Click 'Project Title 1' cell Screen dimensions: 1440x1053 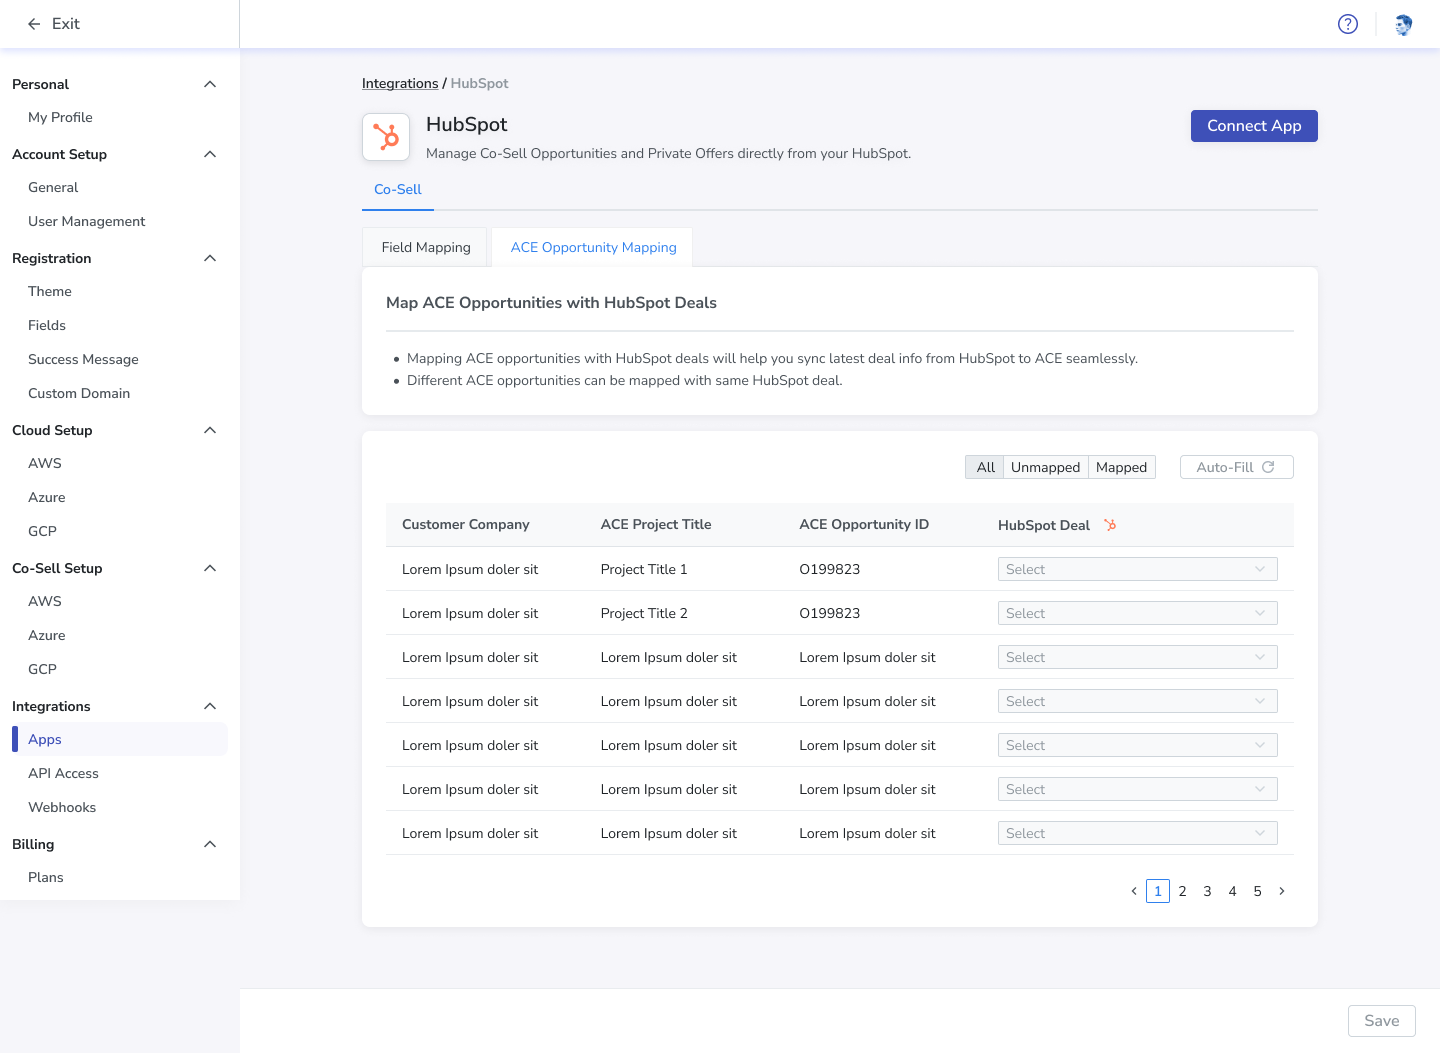tap(644, 569)
